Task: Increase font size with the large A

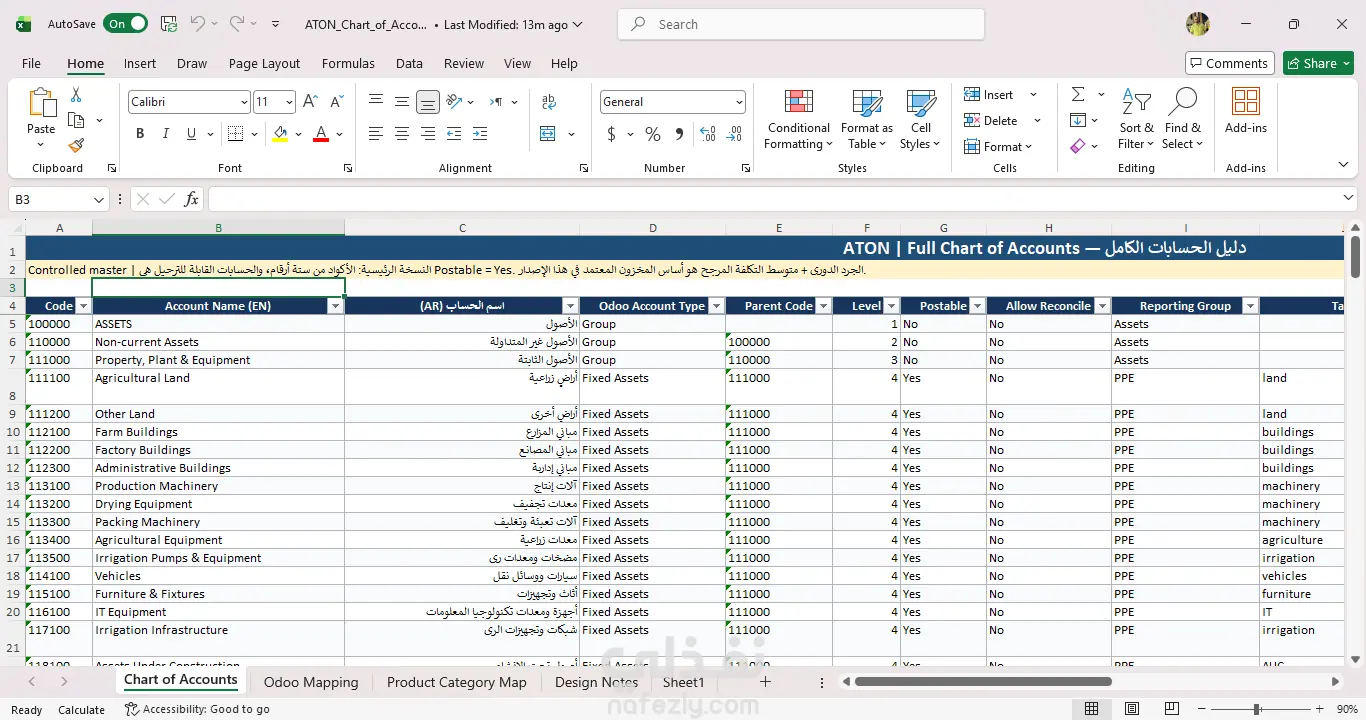Action: [x=310, y=102]
